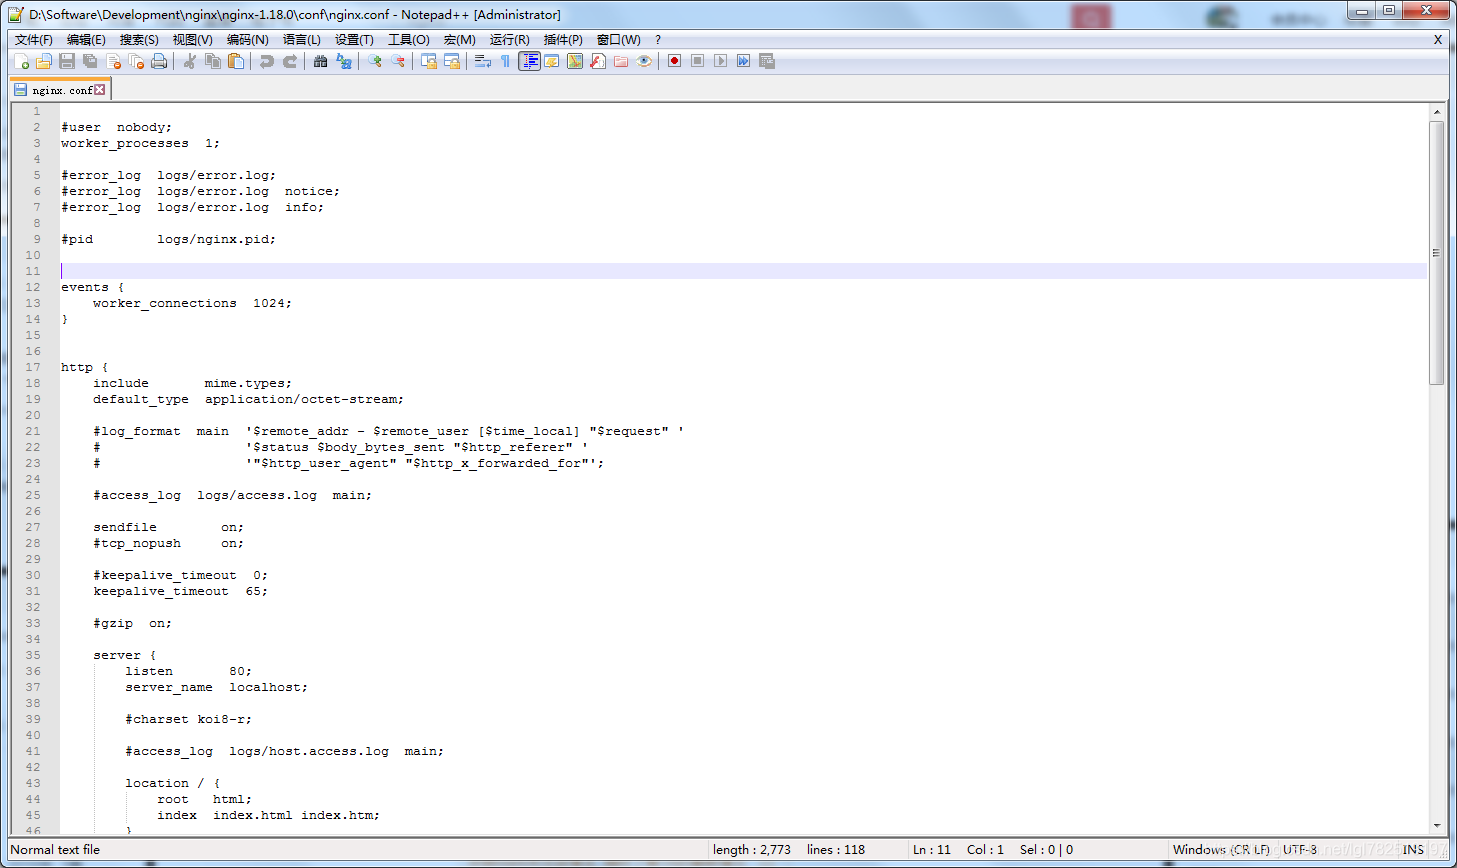Click the menu bar X to close document
Screen dimensions: 1457x868
(x=1438, y=40)
